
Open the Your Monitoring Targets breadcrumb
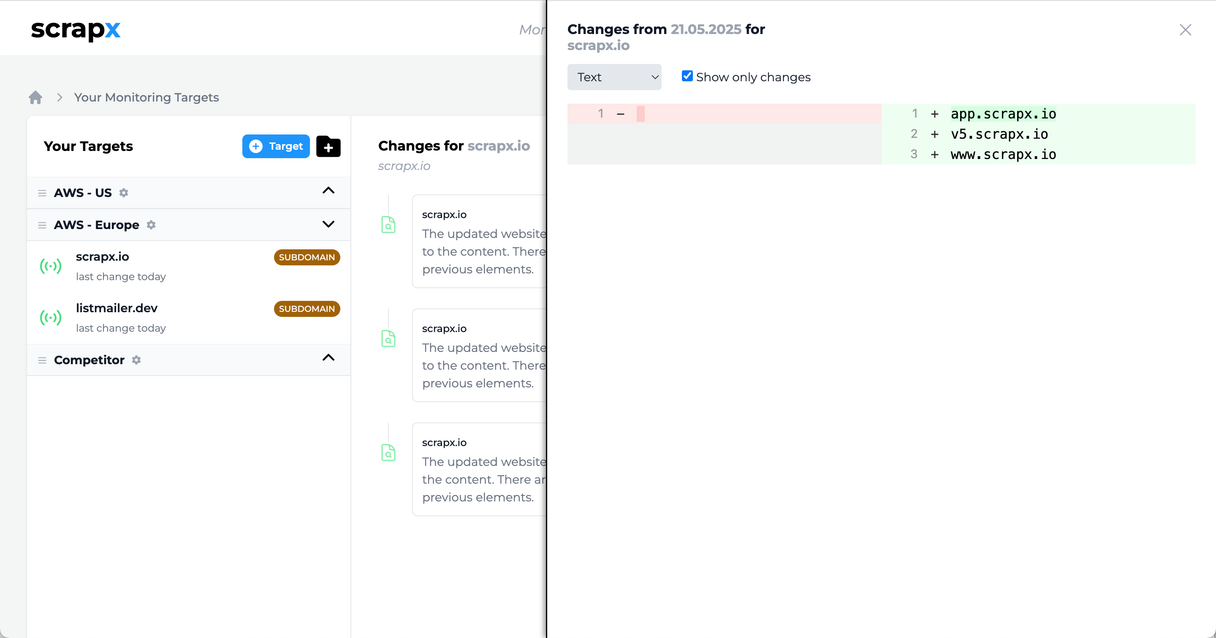coord(146,97)
